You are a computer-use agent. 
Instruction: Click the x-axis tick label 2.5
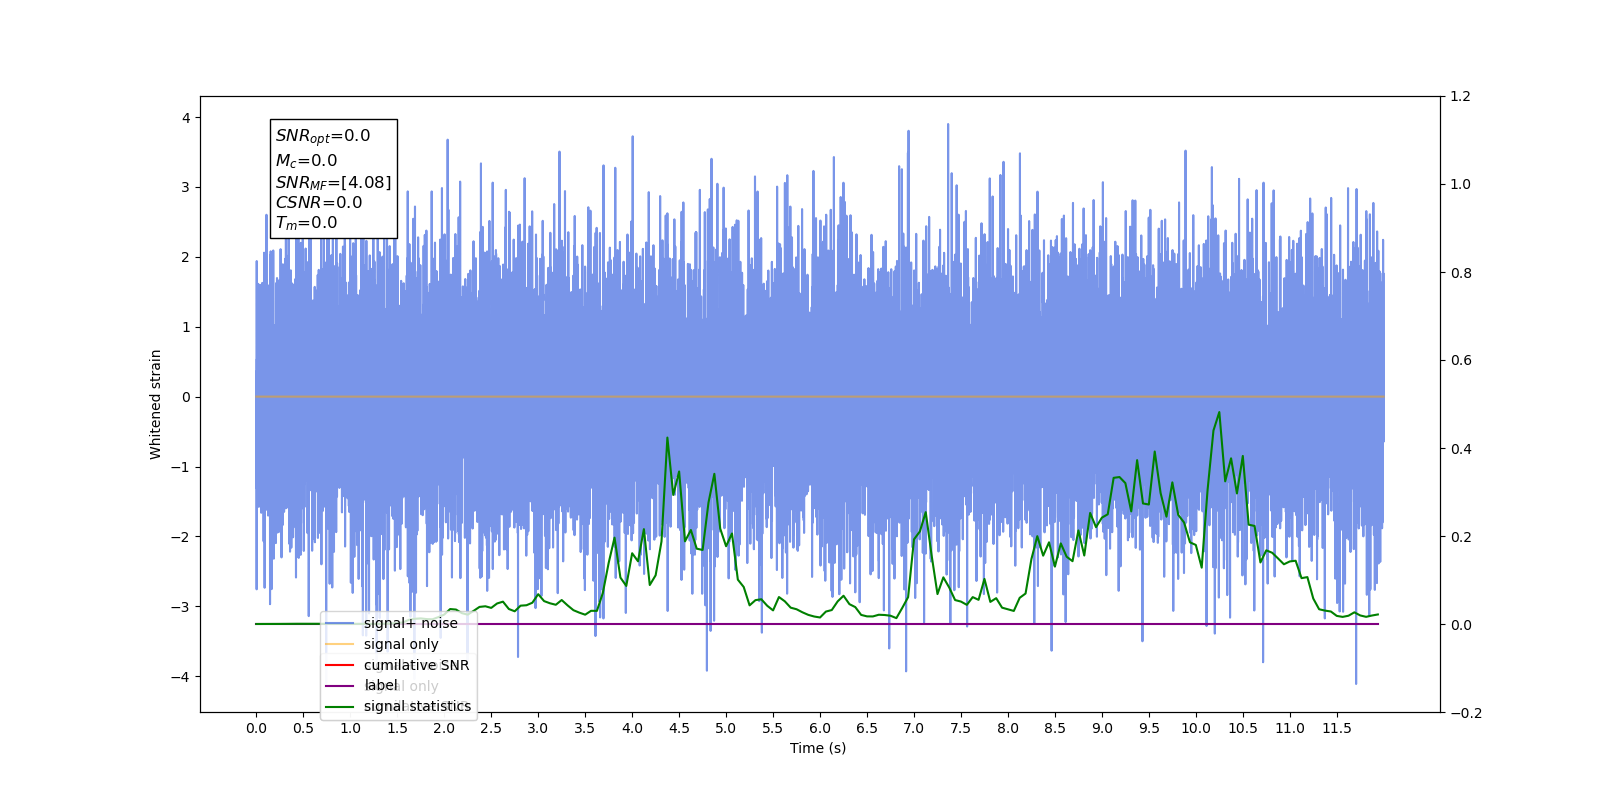491,728
